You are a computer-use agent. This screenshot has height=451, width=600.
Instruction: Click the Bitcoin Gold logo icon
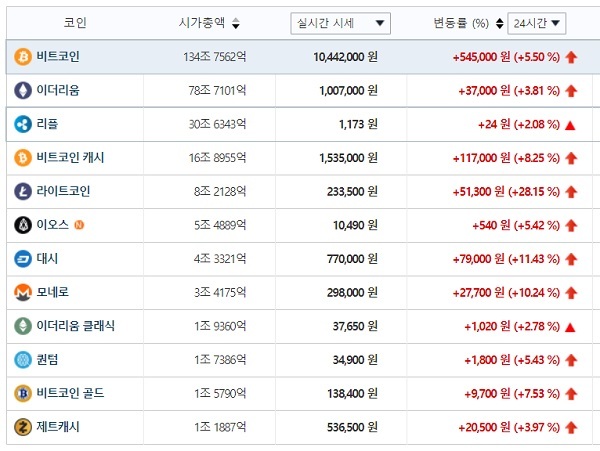pos(23,394)
